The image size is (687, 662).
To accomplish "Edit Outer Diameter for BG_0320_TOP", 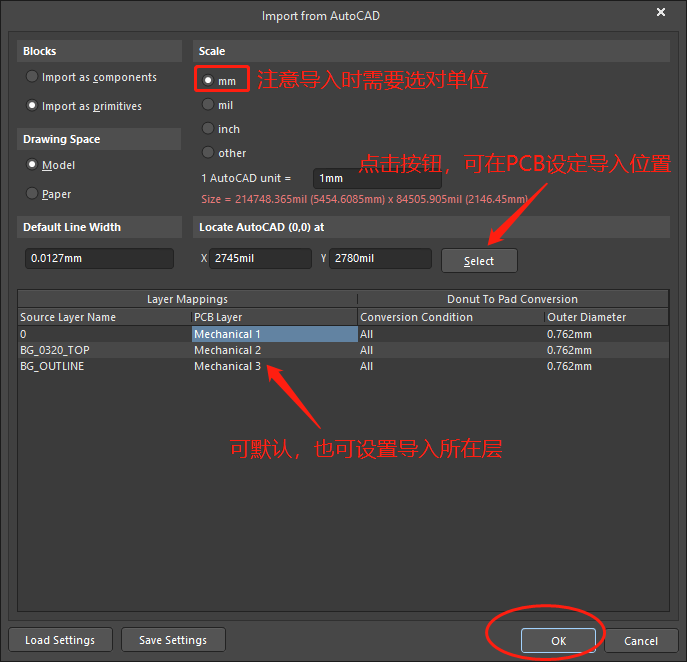I will 607,350.
